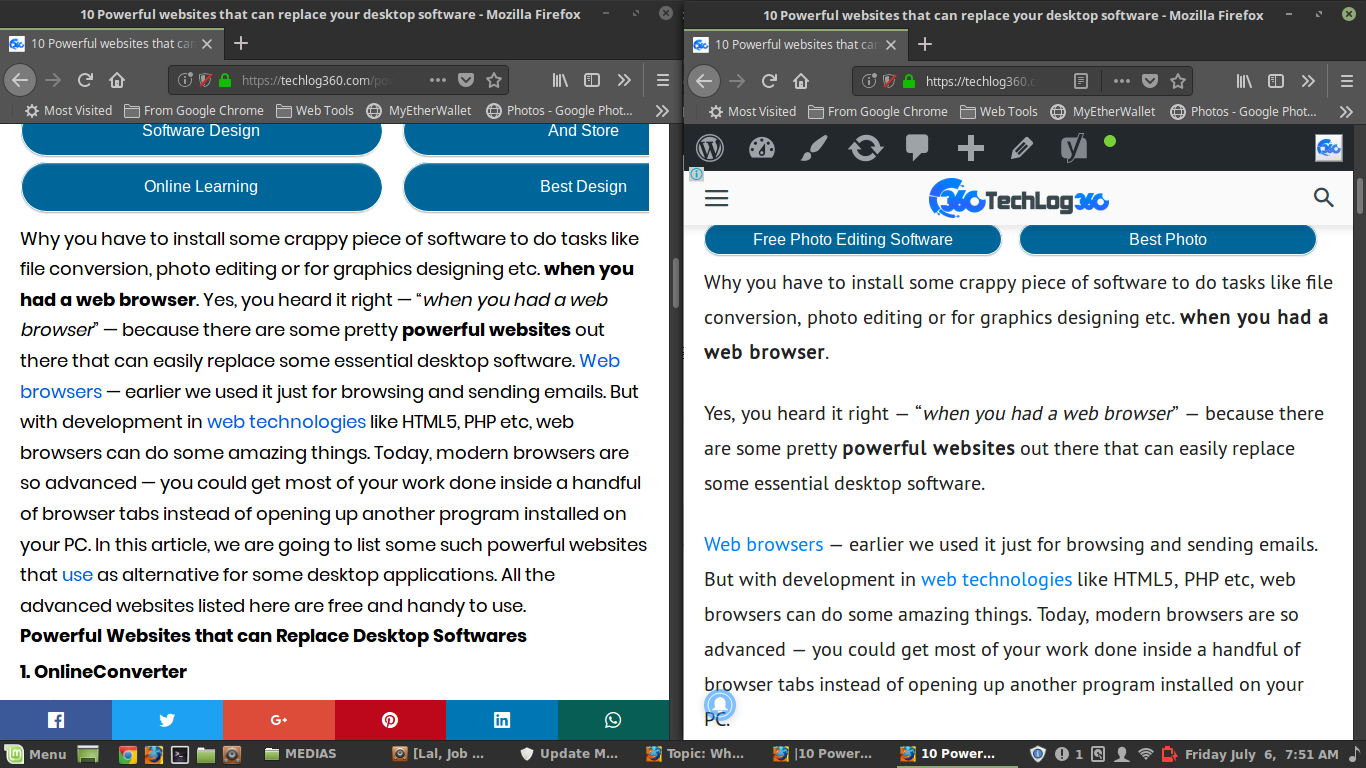Open Web Tools bookmark folder in left window

click(314, 111)
